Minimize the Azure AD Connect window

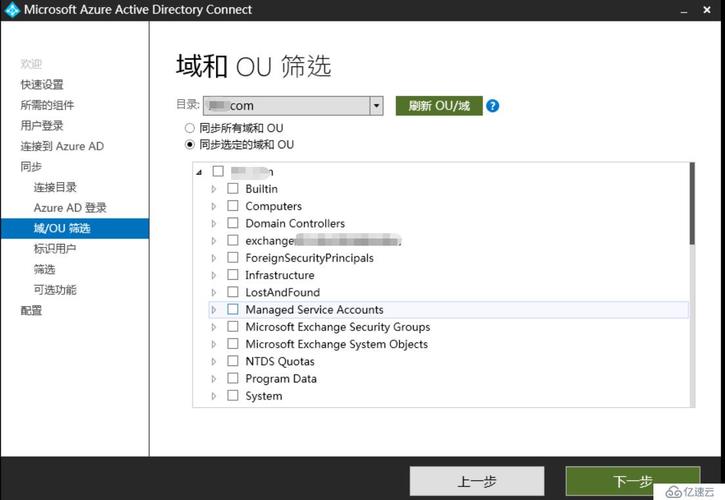(684, 10)
